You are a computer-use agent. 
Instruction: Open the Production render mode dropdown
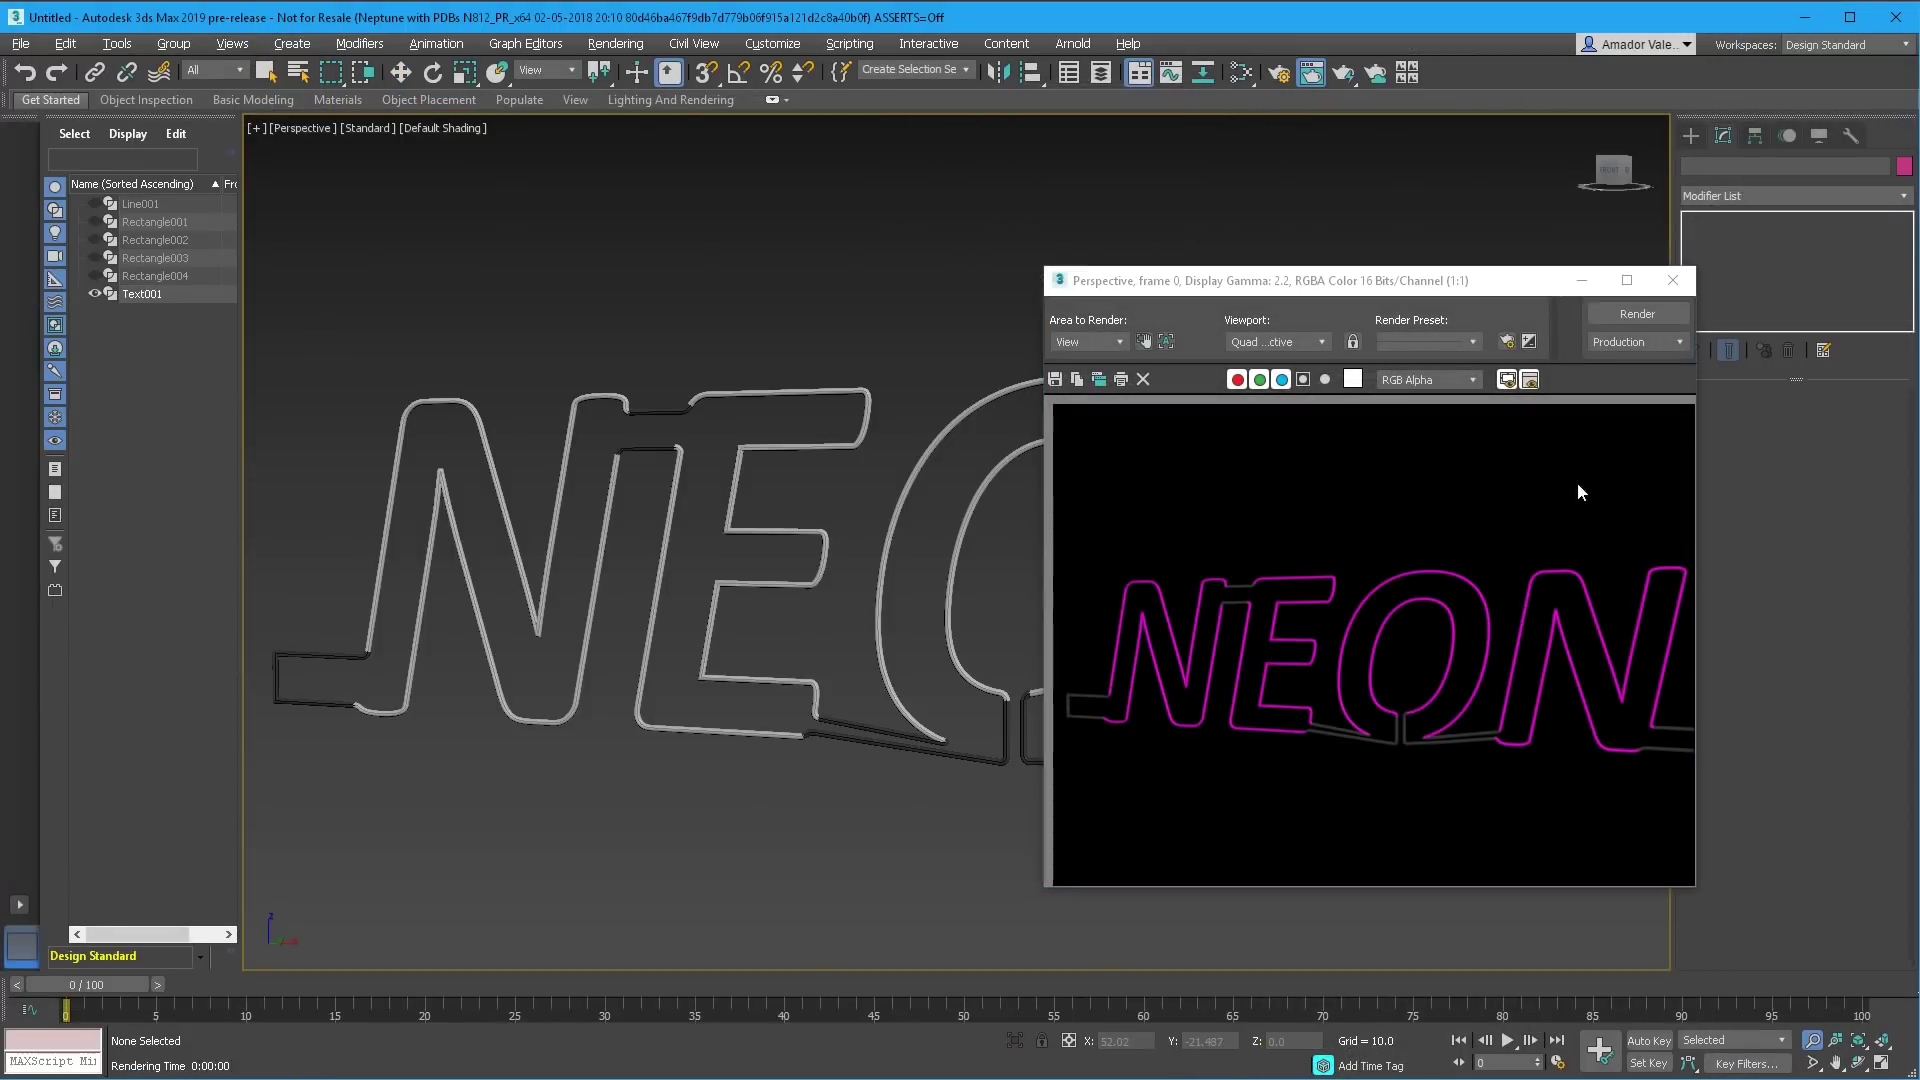(x=1637, y=342)
